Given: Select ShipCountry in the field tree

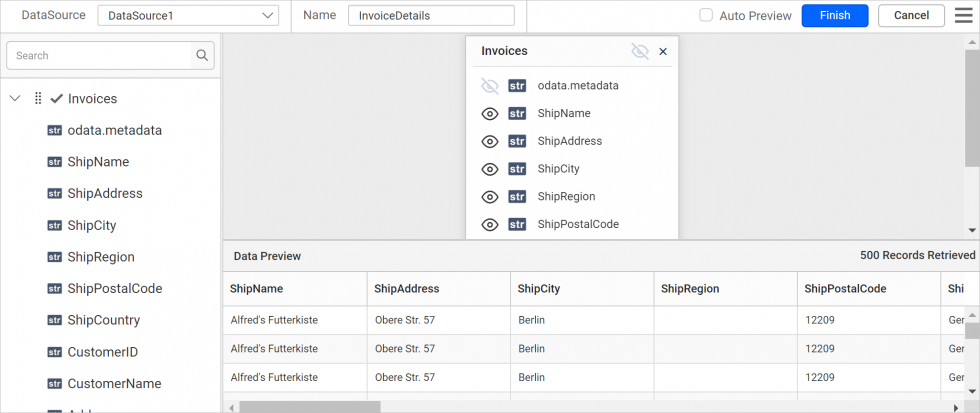Looking at the screenshot, I should pyautogui.click(x=104, y=321).
